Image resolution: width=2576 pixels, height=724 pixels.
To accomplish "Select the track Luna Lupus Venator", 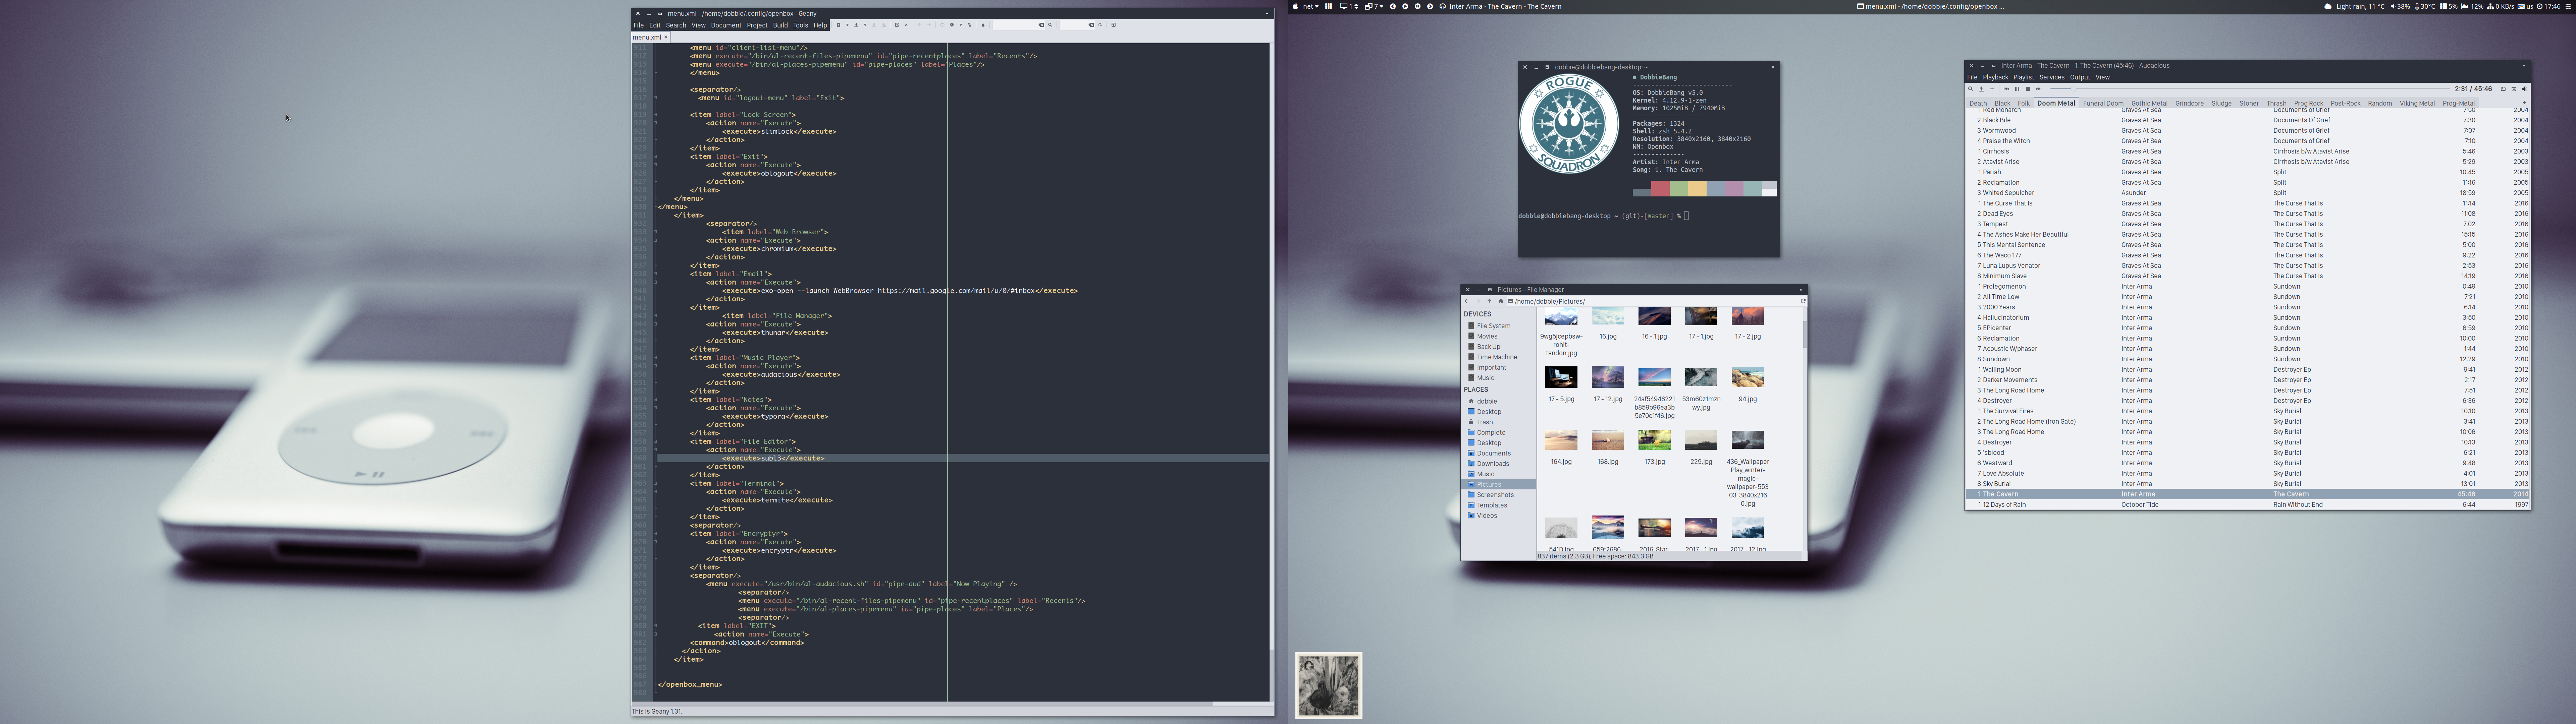I will (x=2247, y=266).
